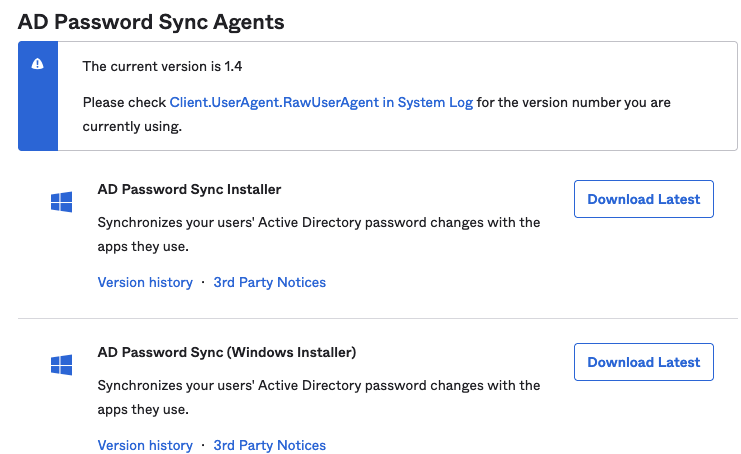The width and height of the screenshot is (741, 454).
Task: View 3rd Party Notices for AD Password Sync Installer
Action: pyautogui.click(x=269, y=282)
